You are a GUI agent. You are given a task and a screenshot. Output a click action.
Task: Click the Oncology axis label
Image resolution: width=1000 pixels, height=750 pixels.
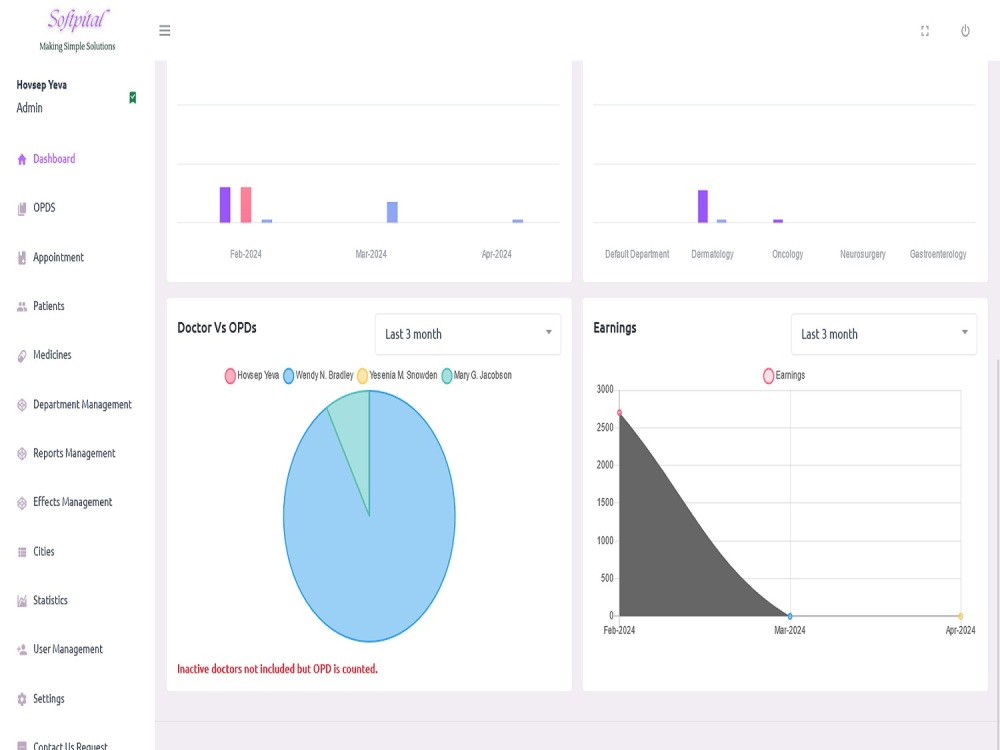tap(788, 254)
